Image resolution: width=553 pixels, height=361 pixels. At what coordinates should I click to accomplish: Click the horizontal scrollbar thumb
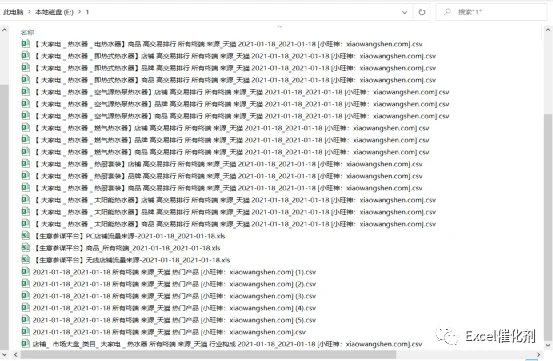[208, 354]
